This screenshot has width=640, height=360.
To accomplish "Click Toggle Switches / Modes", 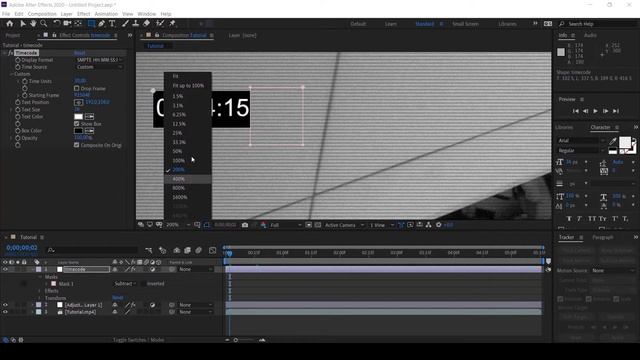I will 139,340.
